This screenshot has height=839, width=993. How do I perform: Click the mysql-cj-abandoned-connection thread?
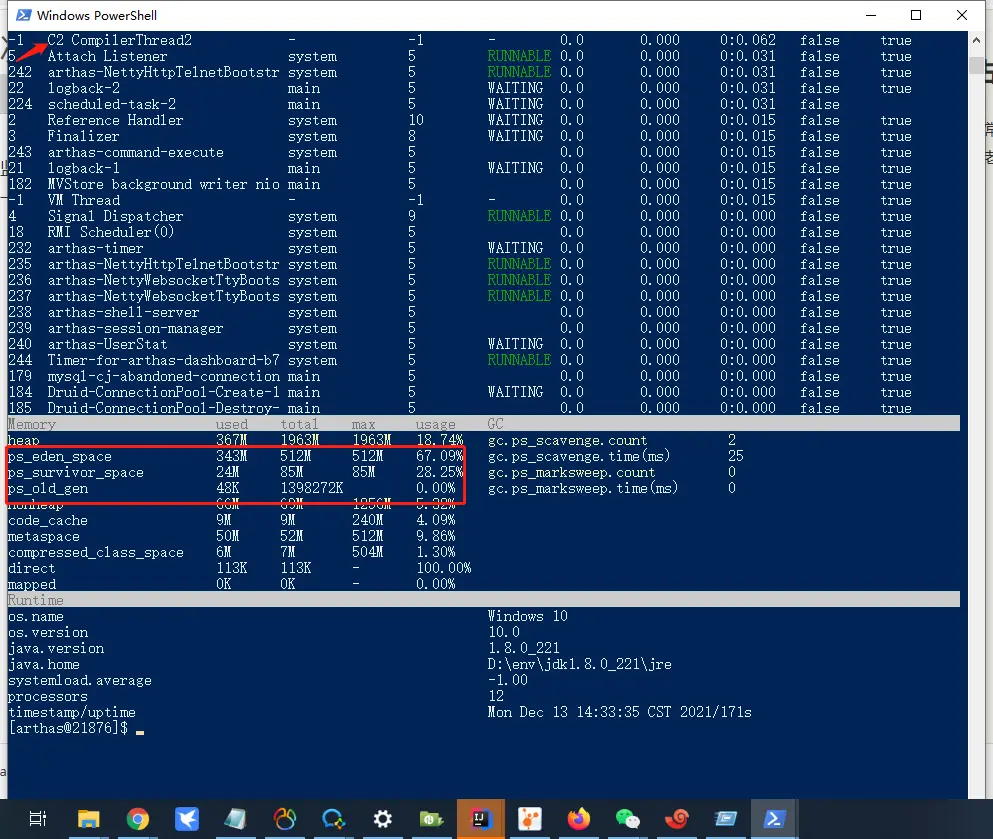[163, 377]
